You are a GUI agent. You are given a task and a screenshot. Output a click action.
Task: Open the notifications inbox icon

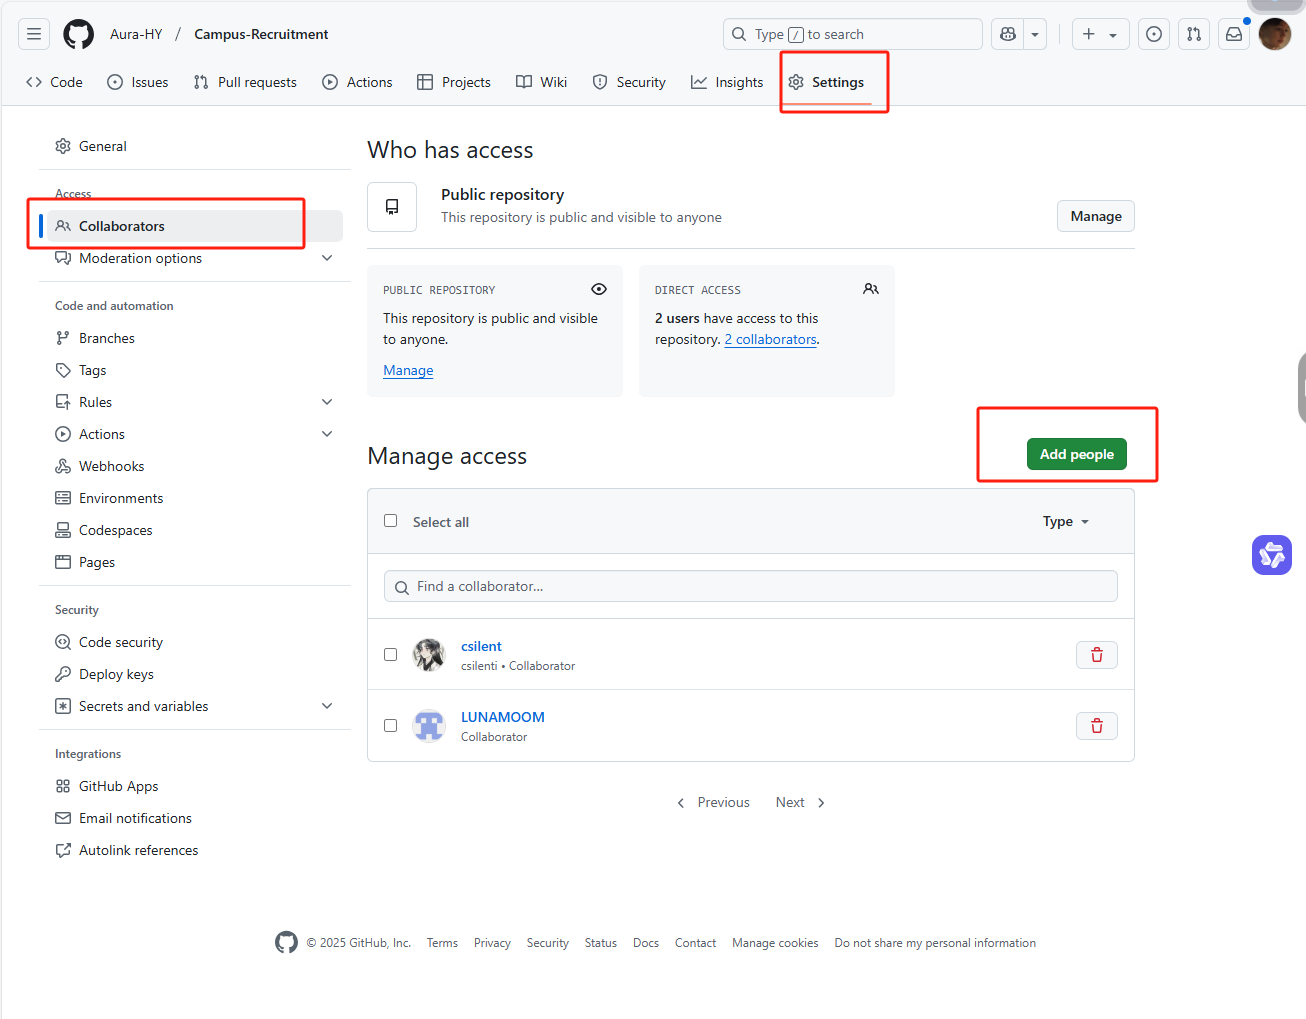pyautogui.click(x=1234, y=34)
